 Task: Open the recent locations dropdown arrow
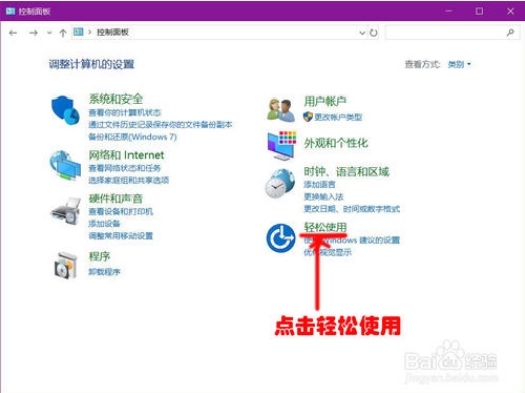(50, 33)
